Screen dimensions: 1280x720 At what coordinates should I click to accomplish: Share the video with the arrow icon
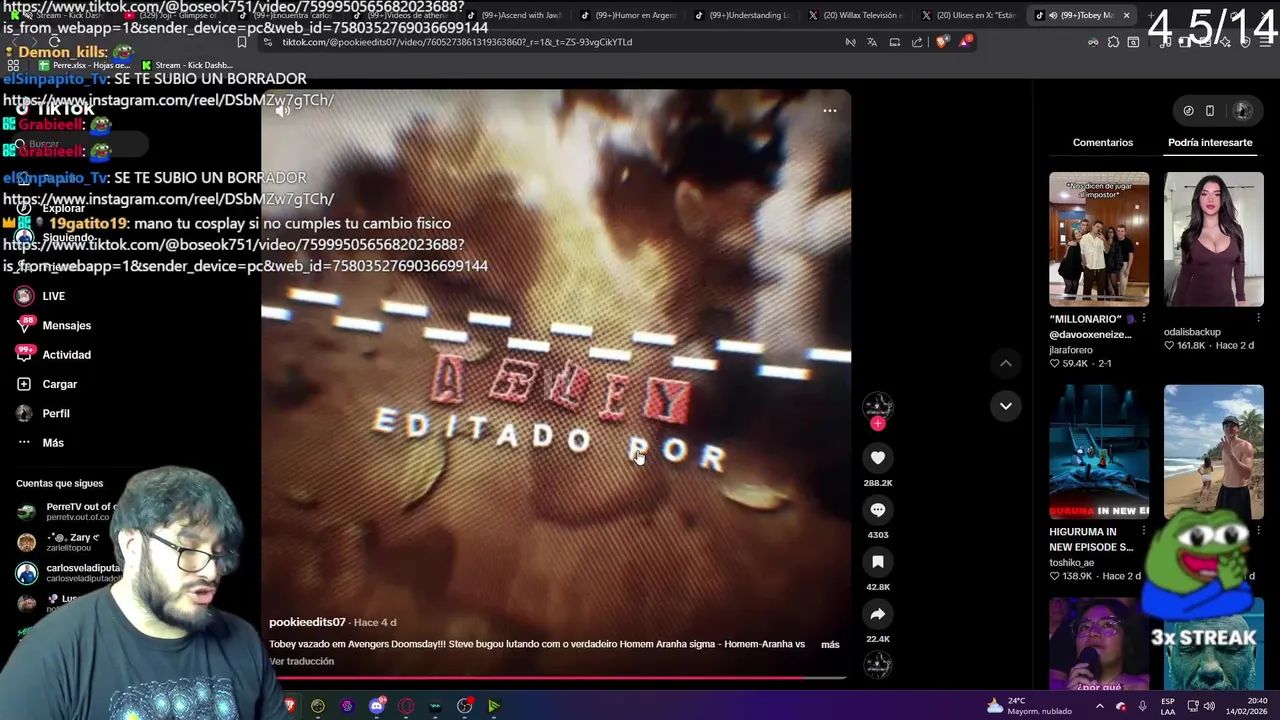(877, 614)
